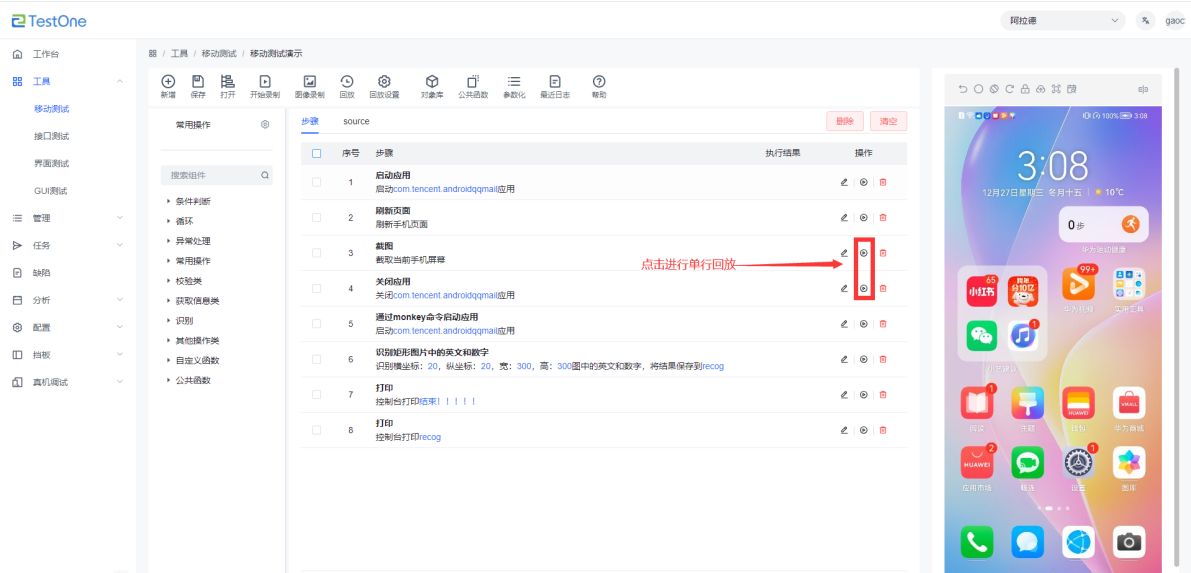The width and height of the screenshot is (1191, 573).
Task: Open the 阿拉德 project dropdown
Action: point(1063,20)
